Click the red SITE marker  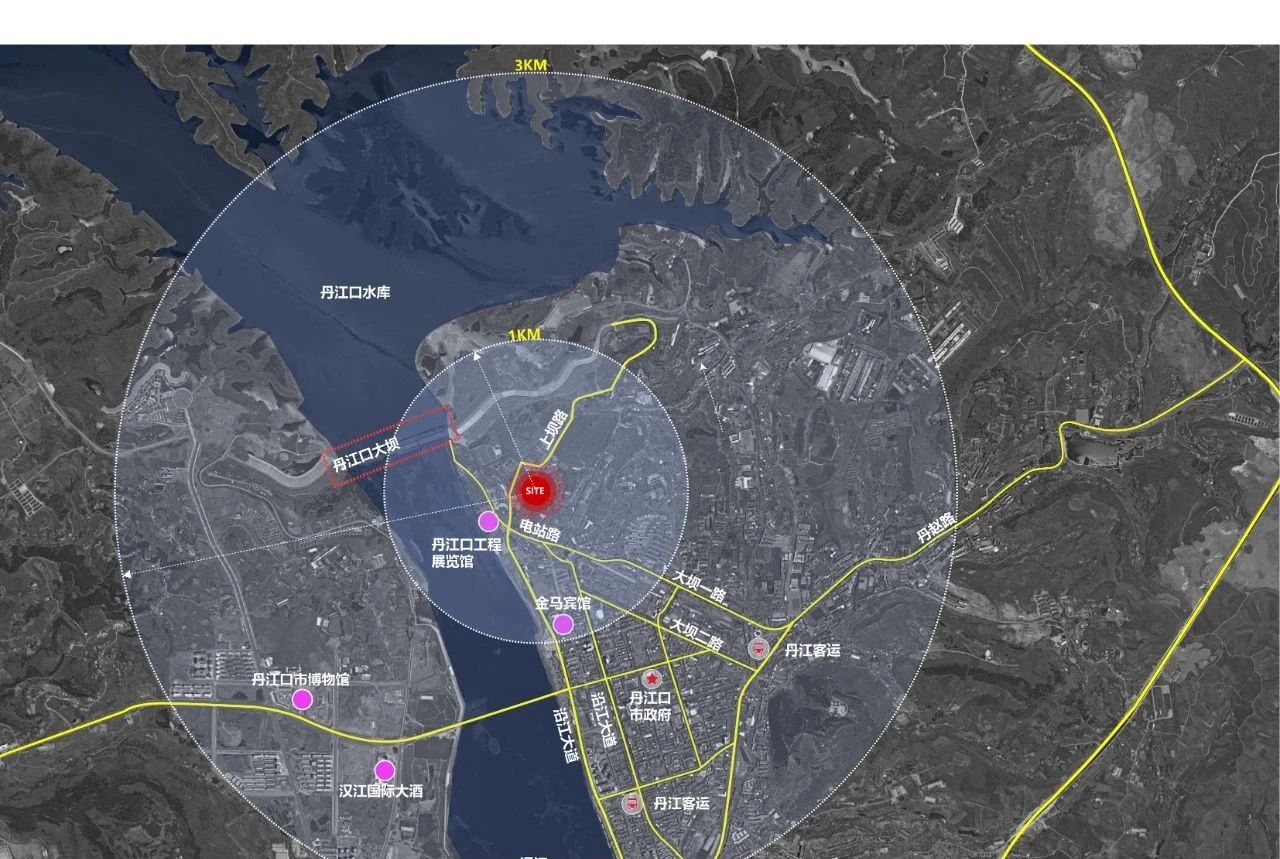click(x=536, y=491)
